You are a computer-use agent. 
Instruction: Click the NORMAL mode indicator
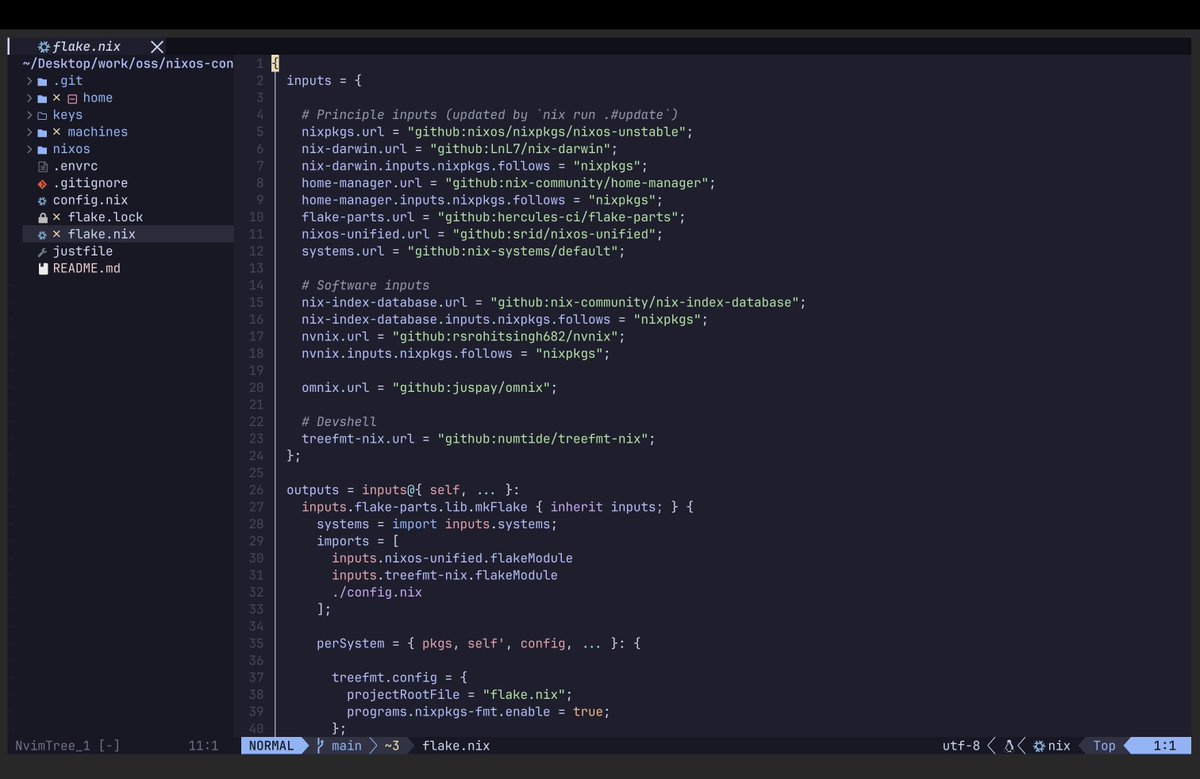point(271,746)
